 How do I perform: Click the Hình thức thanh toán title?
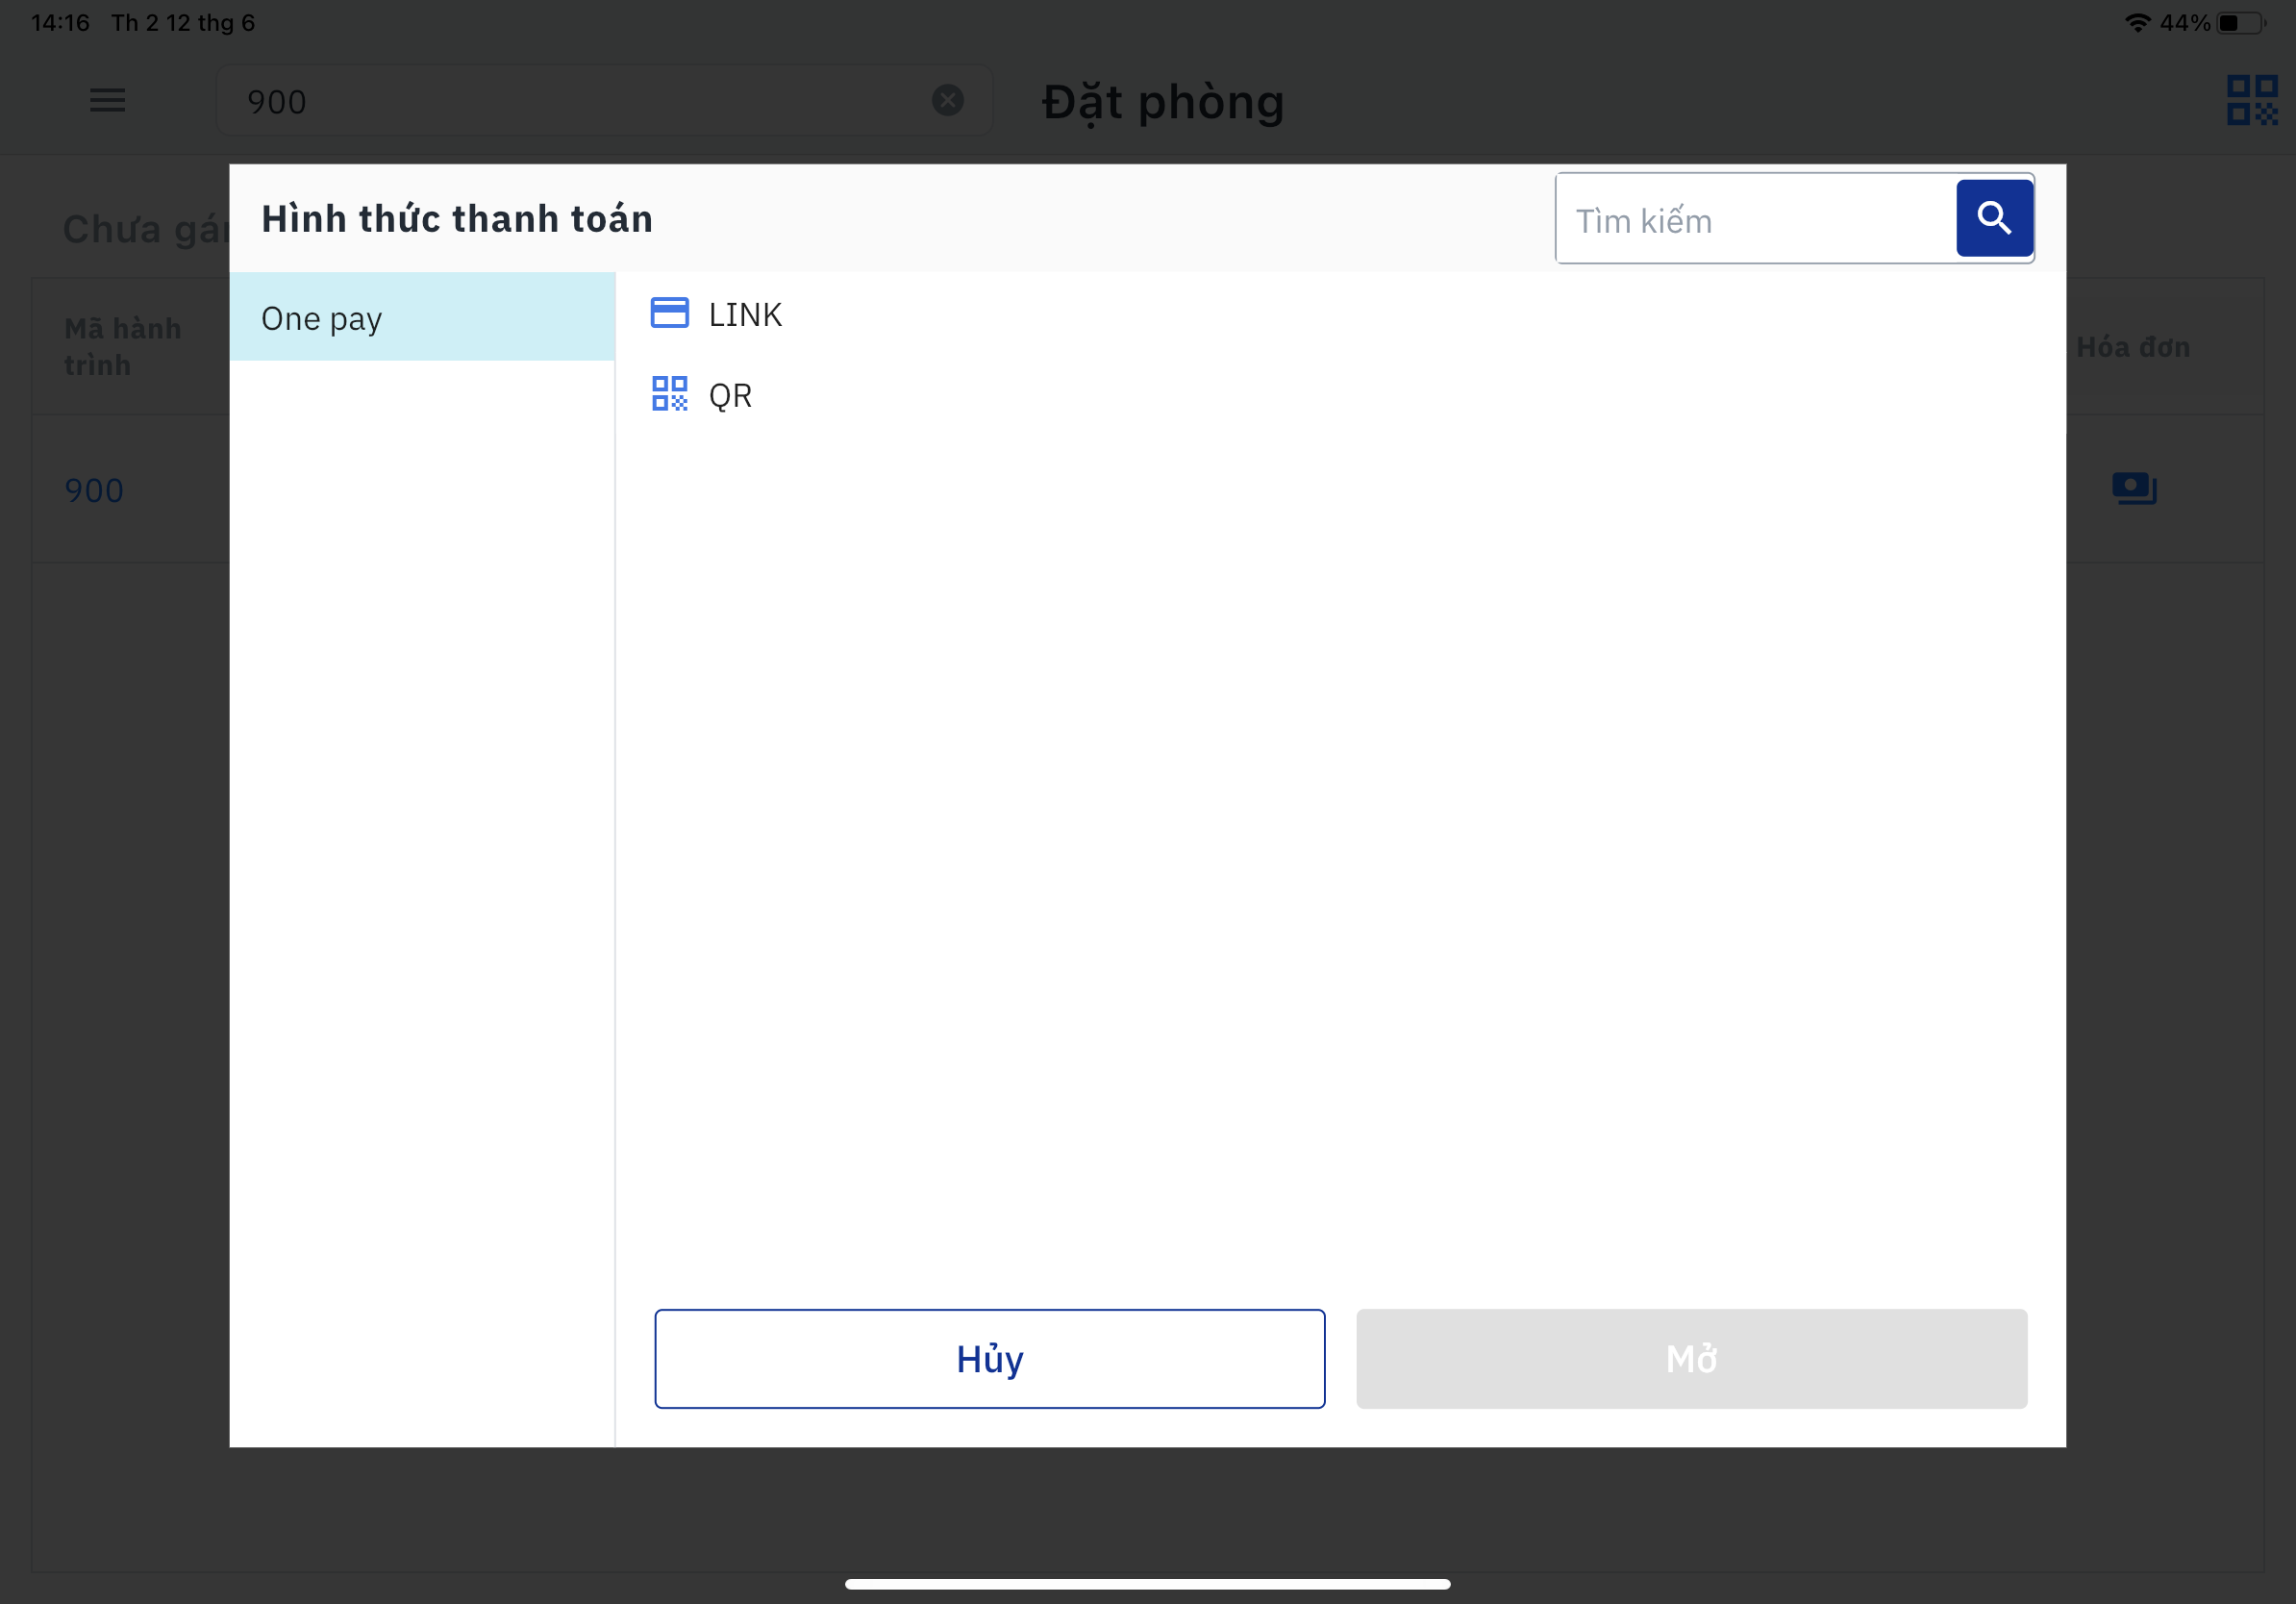457,218
